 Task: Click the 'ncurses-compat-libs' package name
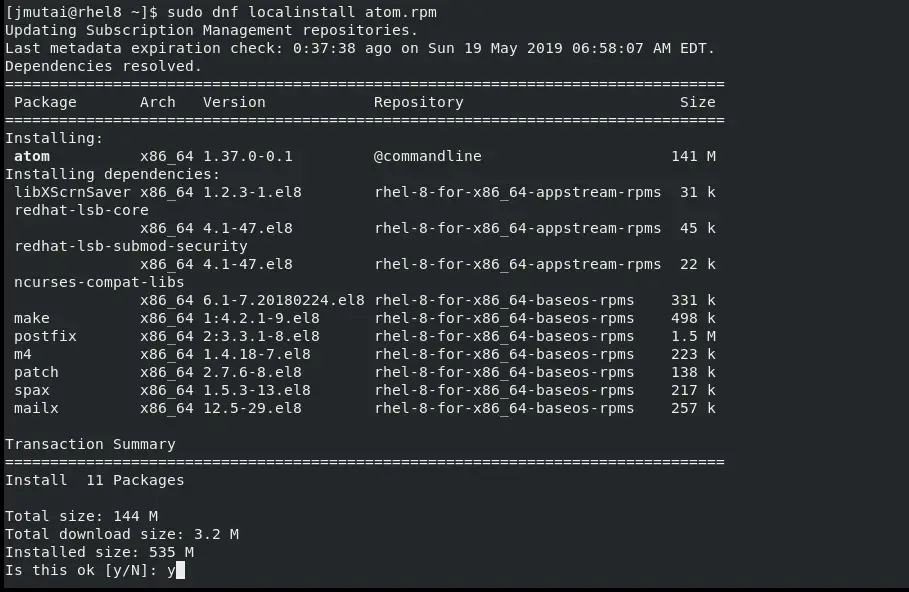click(99, 282)
